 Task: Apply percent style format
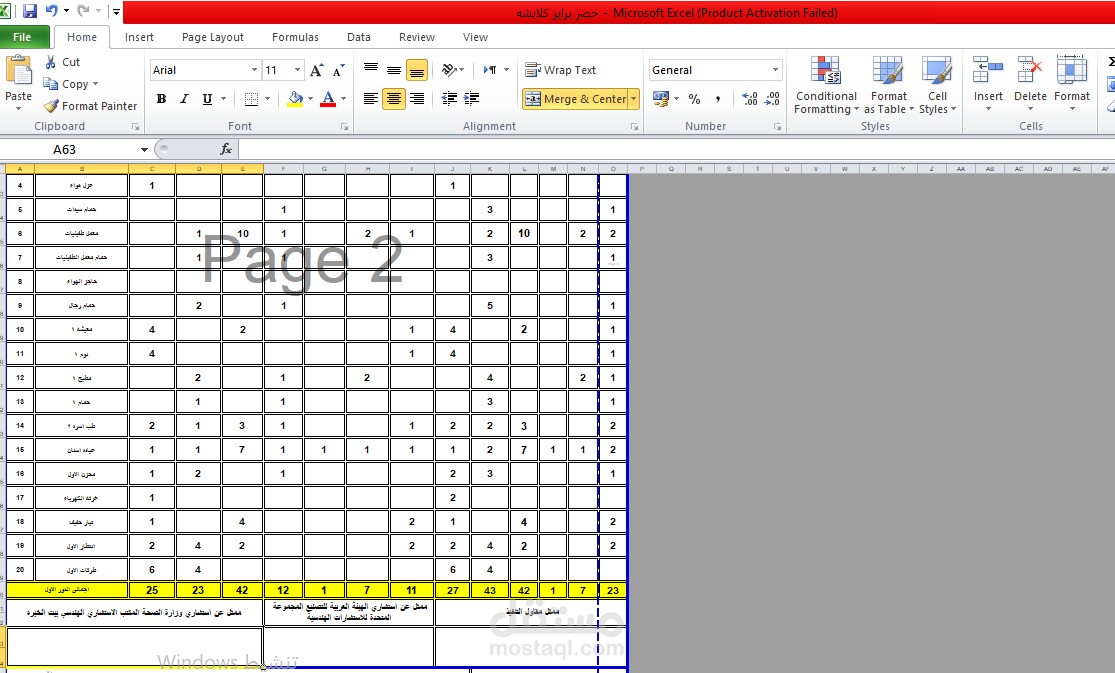(x=695, y=99)
